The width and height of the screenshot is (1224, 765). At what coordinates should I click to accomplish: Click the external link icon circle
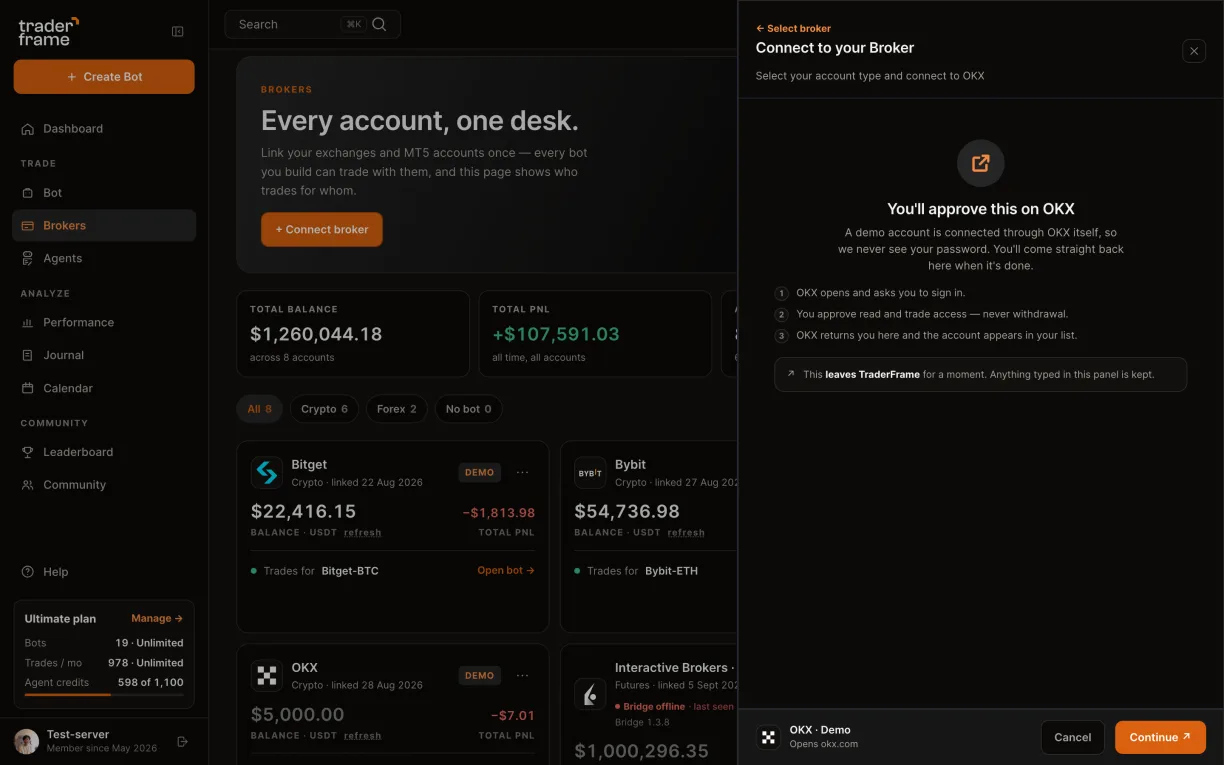[x=980, y=163]
